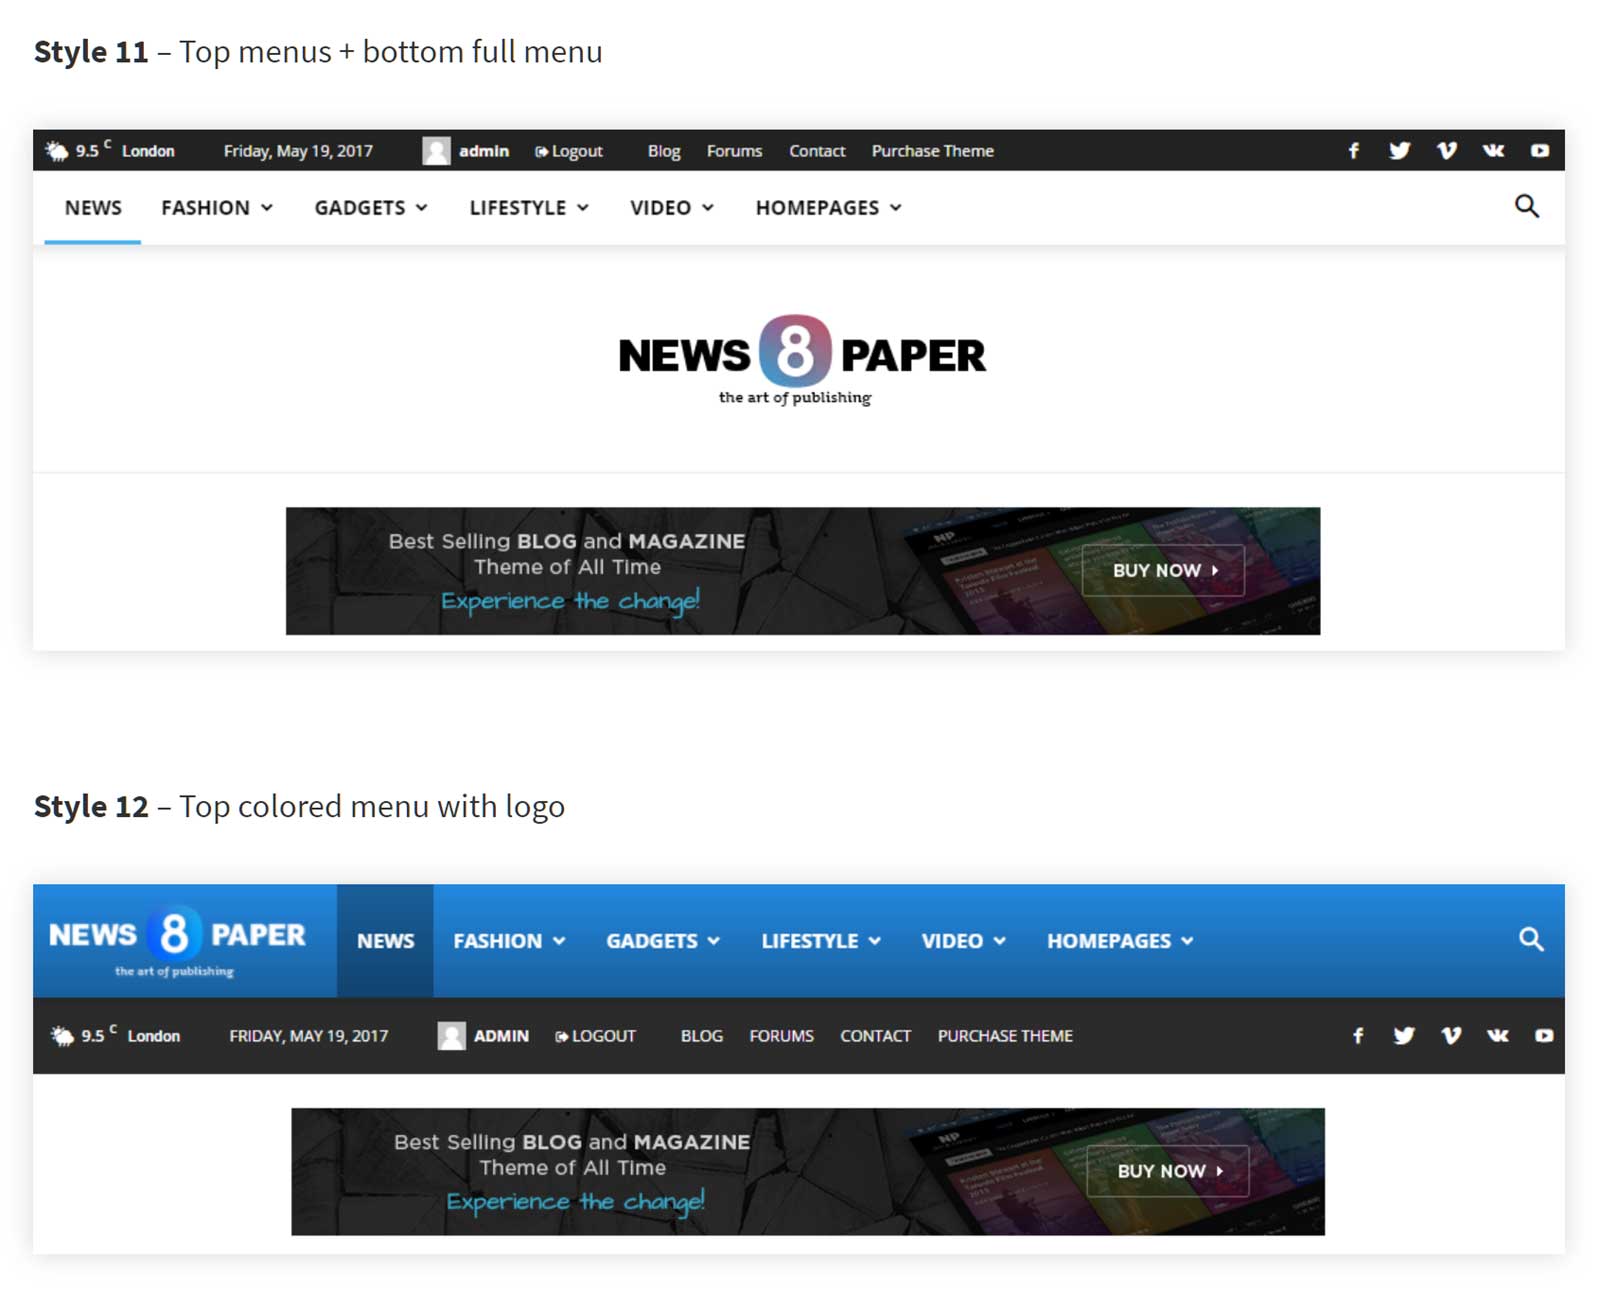Click the London weather location in Style 12
The height and width of the screenshot is (1290, 1600).
pyautogui.click(x=154, y=1036)
